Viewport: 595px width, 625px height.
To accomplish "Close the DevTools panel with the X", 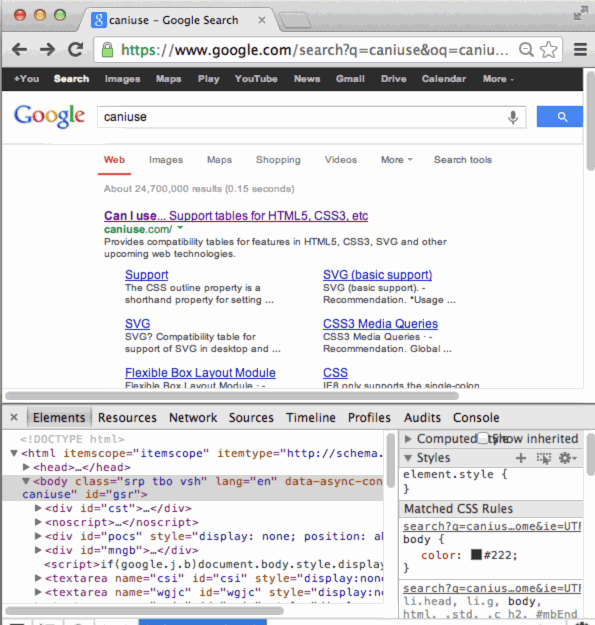I will coord(14,417).
